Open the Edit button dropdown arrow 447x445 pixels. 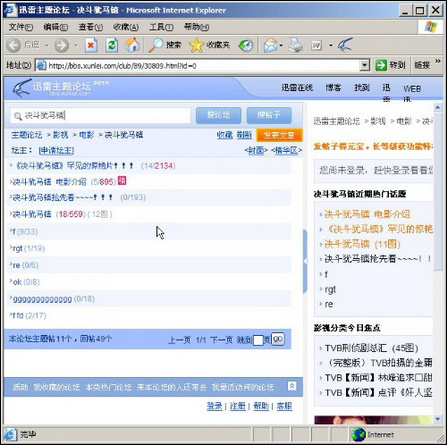point(330,45)
